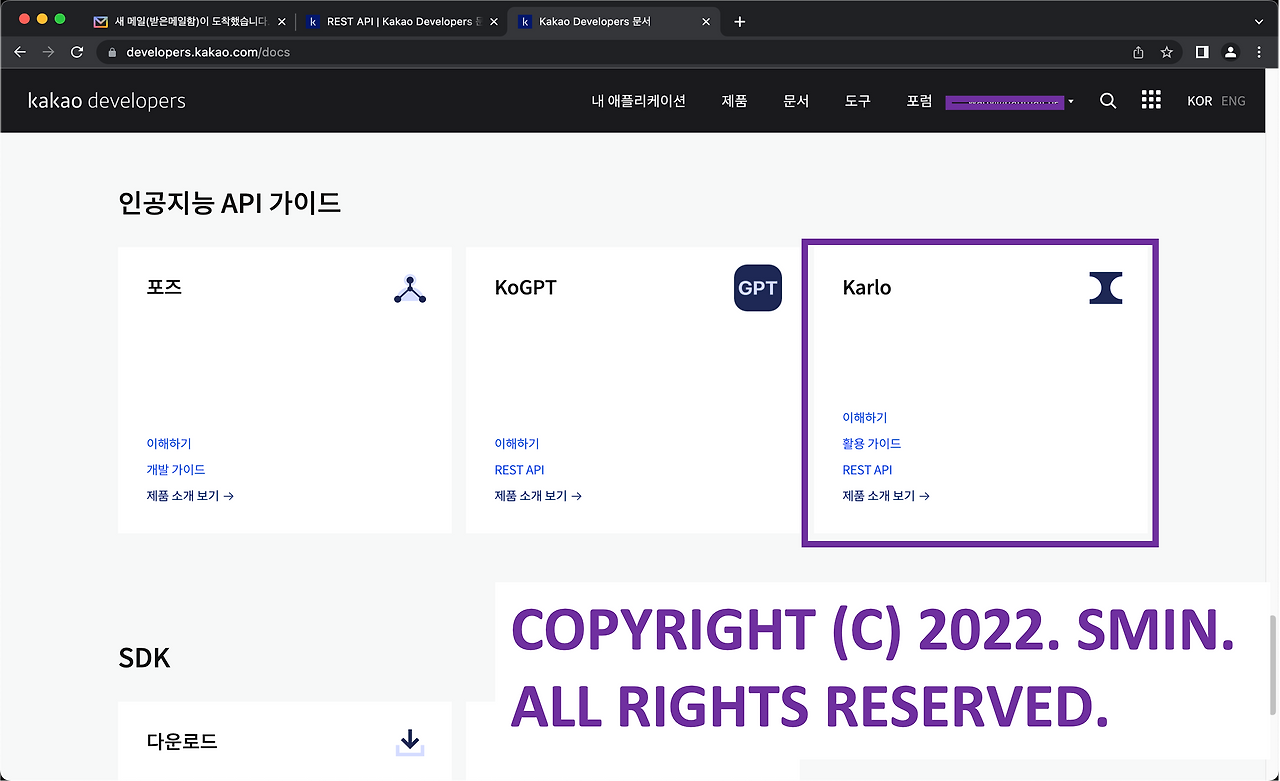Open the Chrome profile icon

pyautogui.click(x=1230, y=52)
